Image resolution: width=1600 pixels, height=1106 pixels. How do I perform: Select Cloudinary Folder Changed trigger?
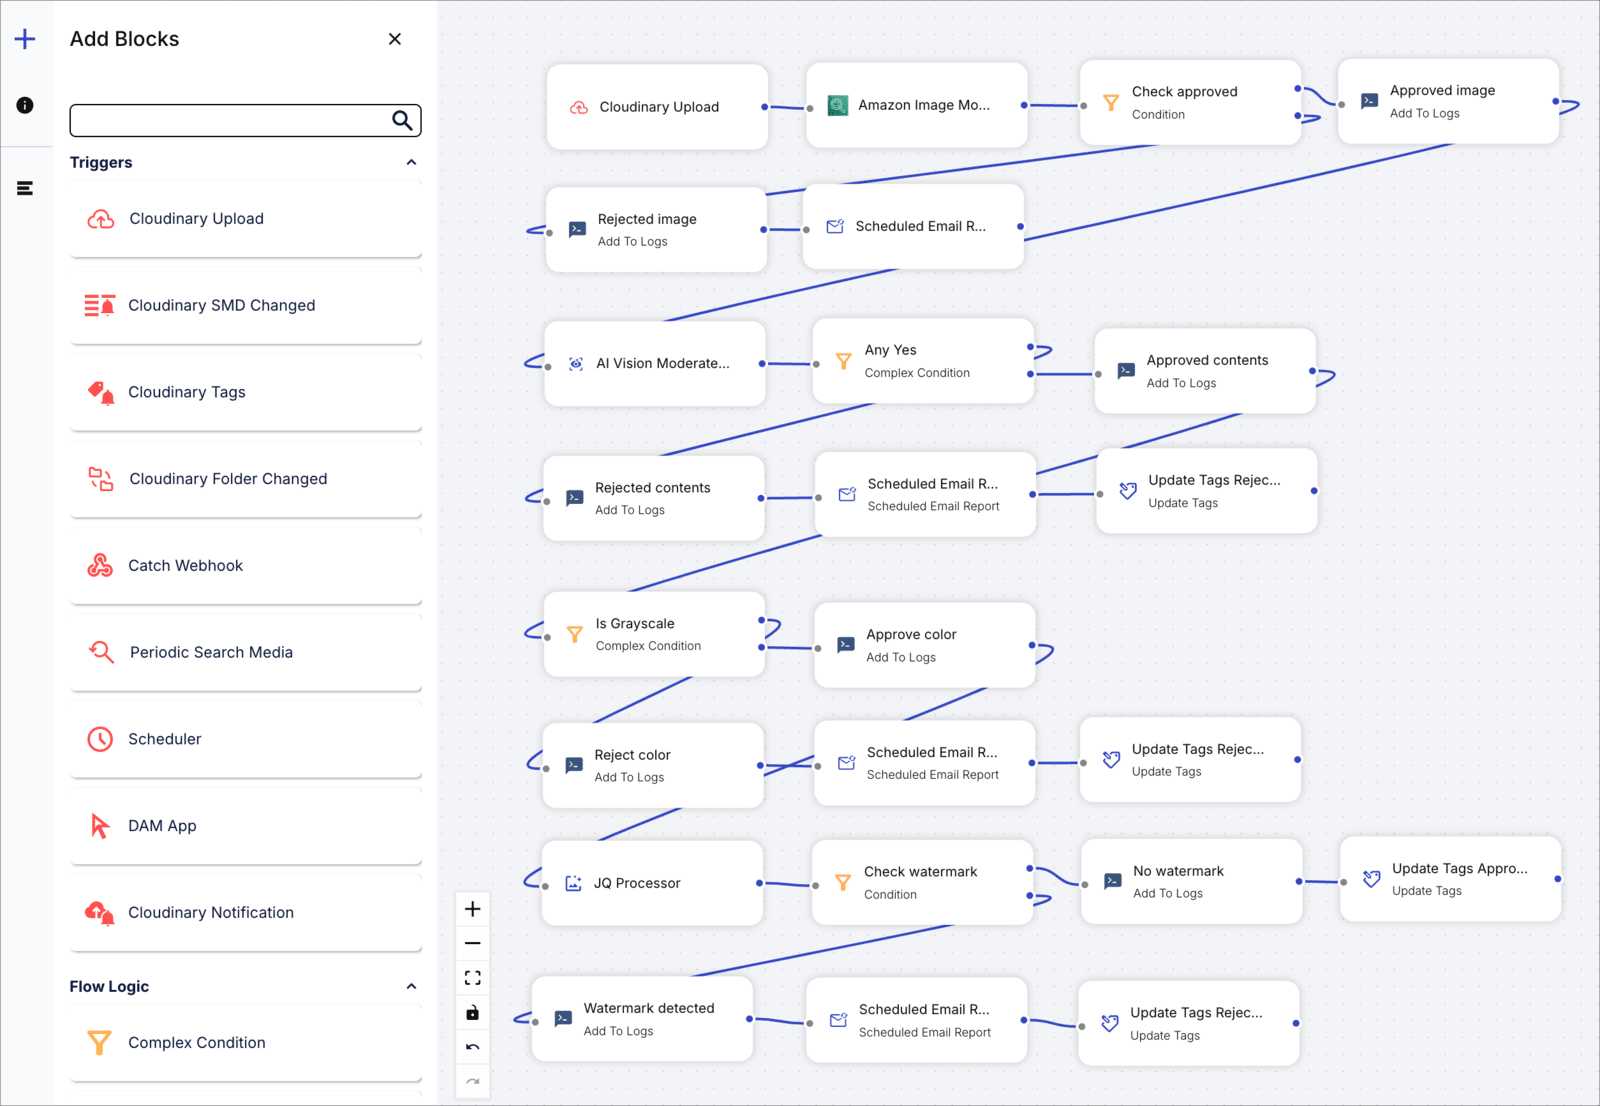pyautogui.click(x=245, y=479)
